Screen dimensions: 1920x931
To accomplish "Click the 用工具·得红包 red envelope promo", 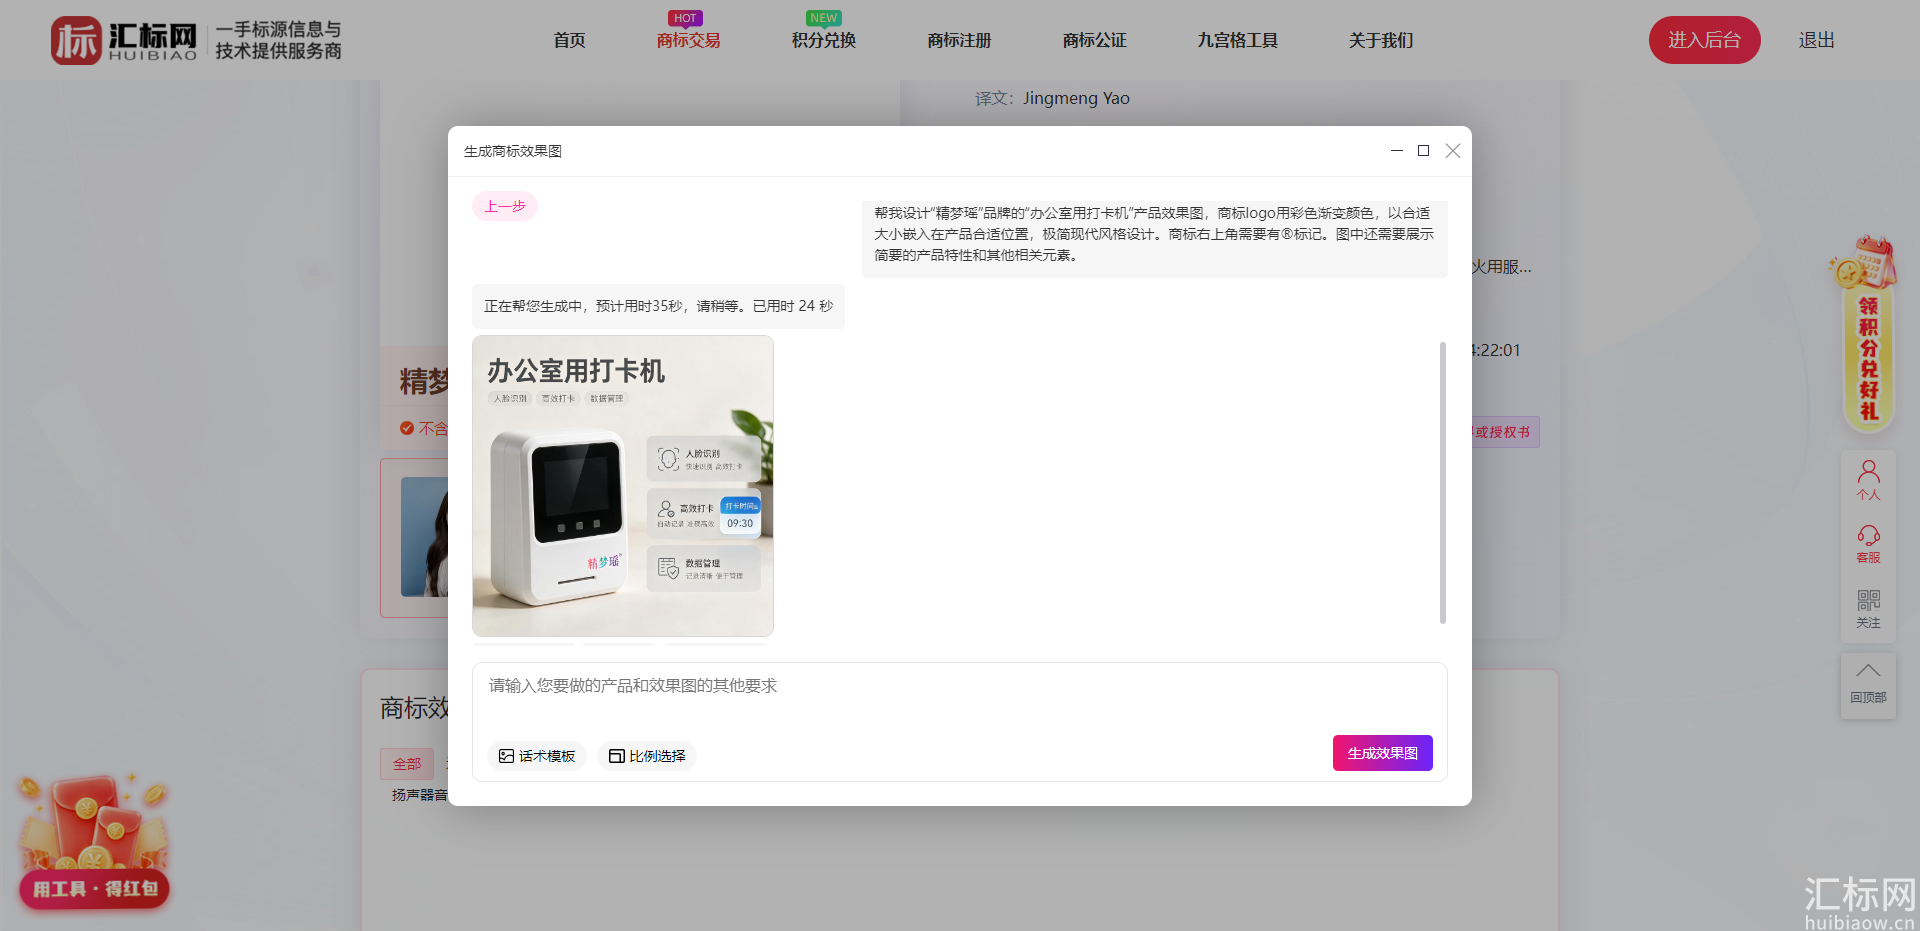I will click(x=94, y=842).
